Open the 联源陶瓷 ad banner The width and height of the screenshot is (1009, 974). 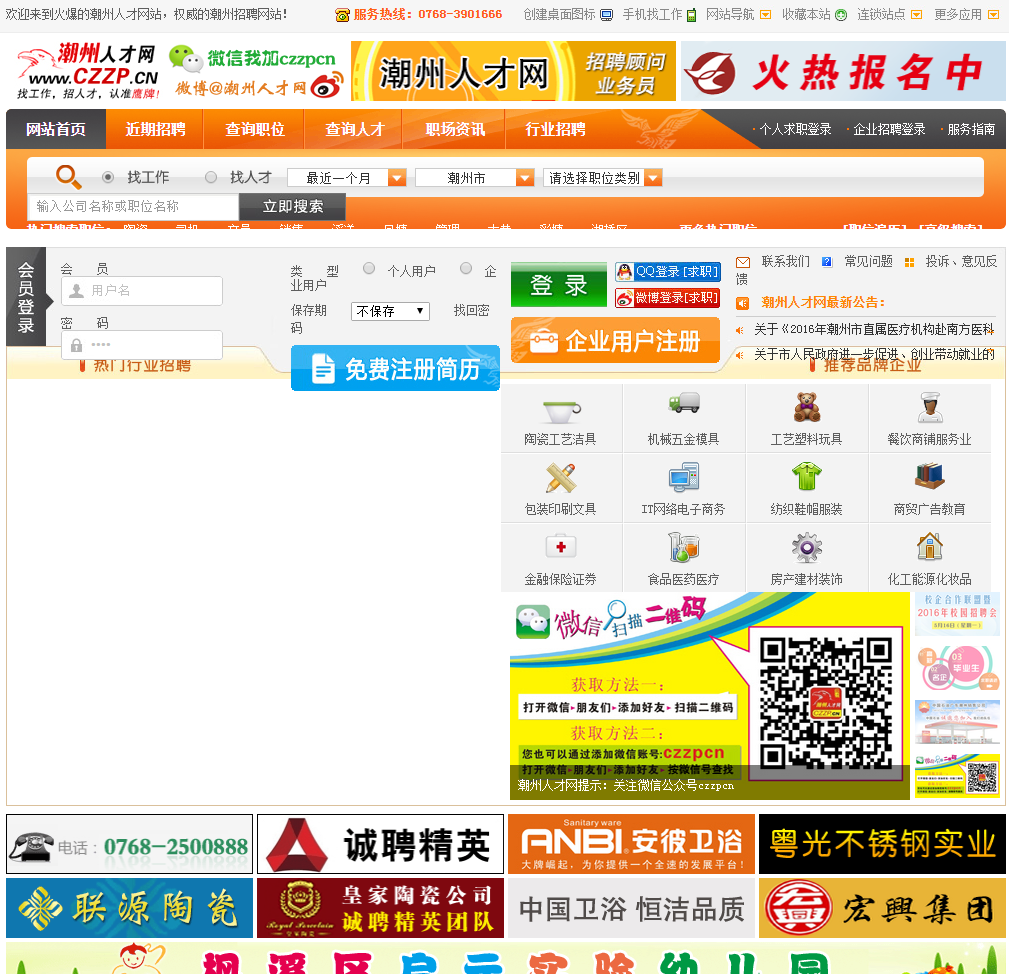pyautogui.click(x=129, y=908)
